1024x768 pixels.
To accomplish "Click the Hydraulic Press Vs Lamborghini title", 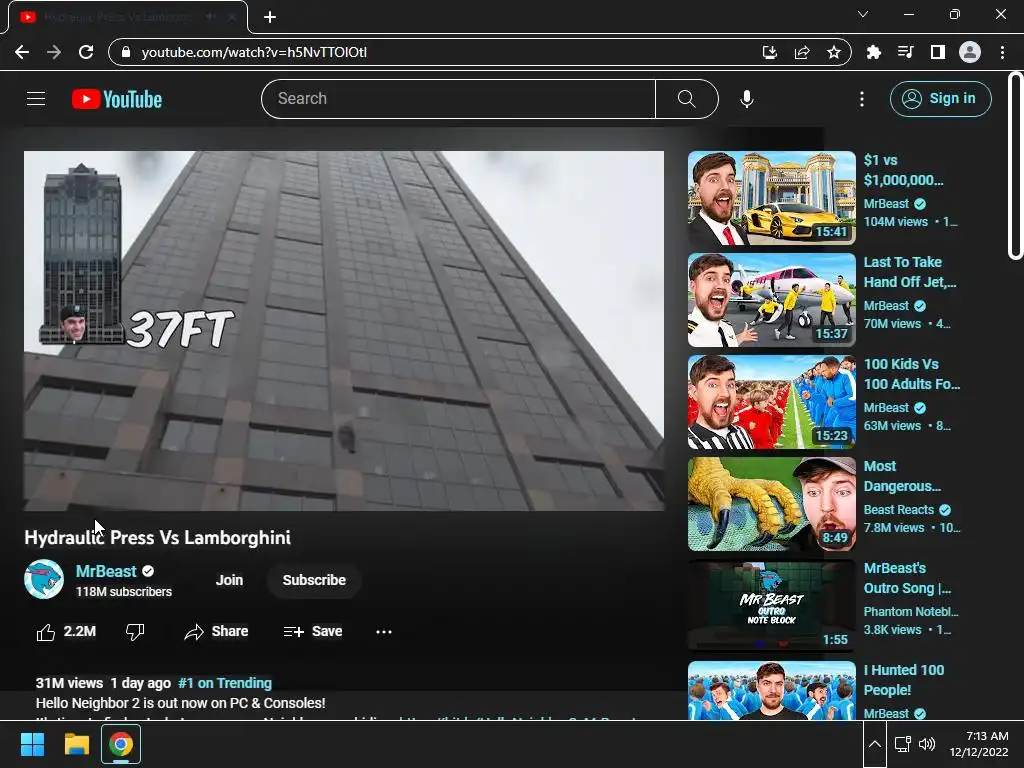I will pyautogui.click(x=157, y=537).
